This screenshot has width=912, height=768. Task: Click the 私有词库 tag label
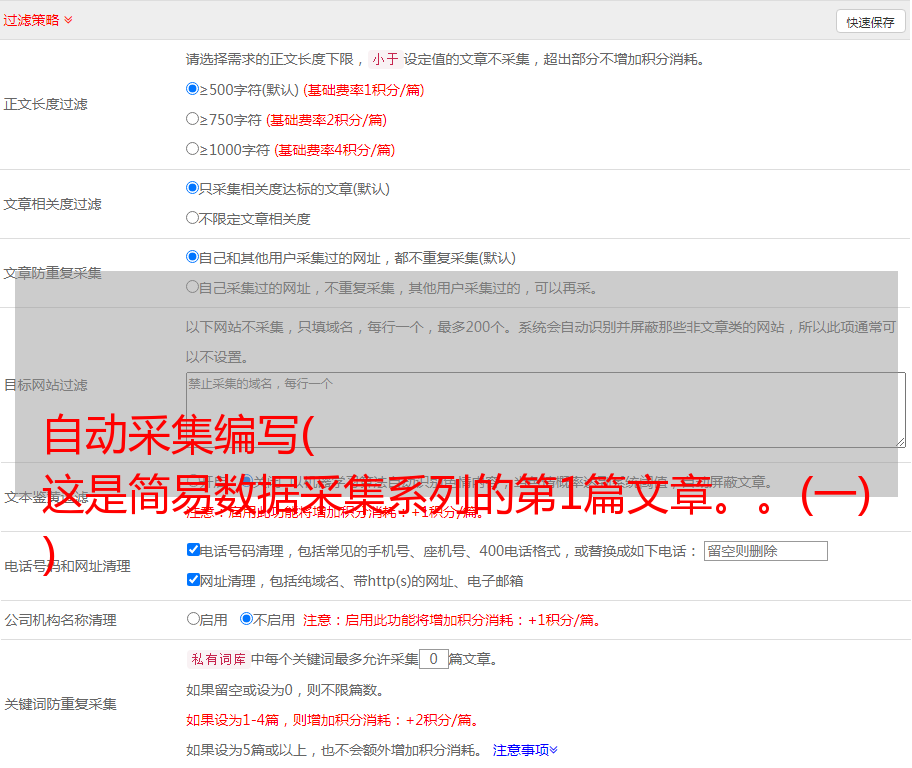click(215, 659)
